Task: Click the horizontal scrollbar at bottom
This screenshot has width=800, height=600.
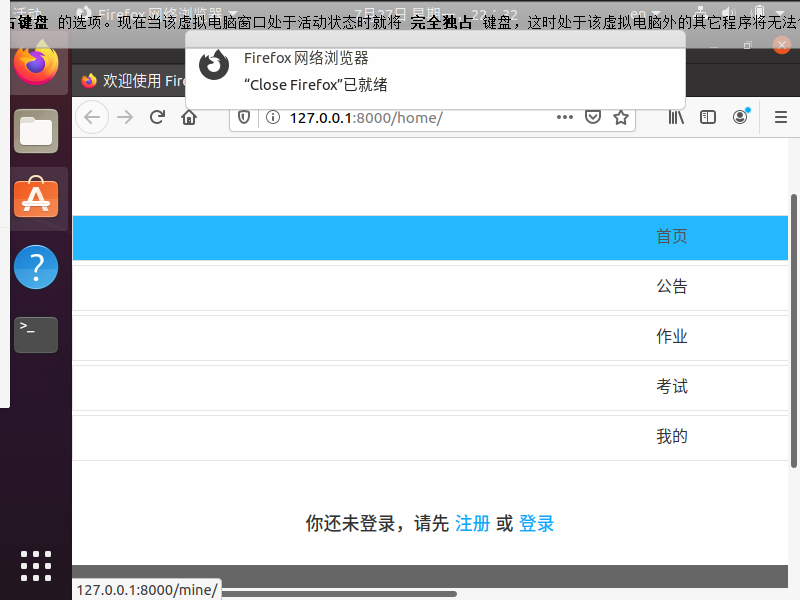Action: [337, 594]
